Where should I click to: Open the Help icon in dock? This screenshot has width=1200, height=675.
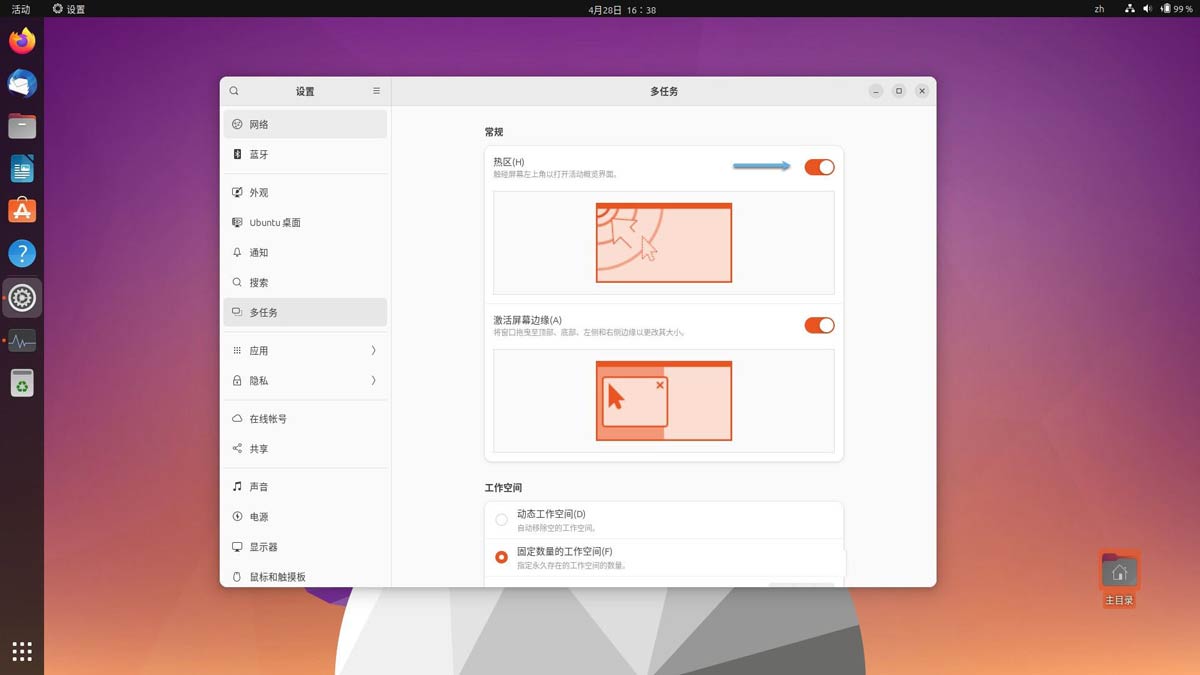22,253
